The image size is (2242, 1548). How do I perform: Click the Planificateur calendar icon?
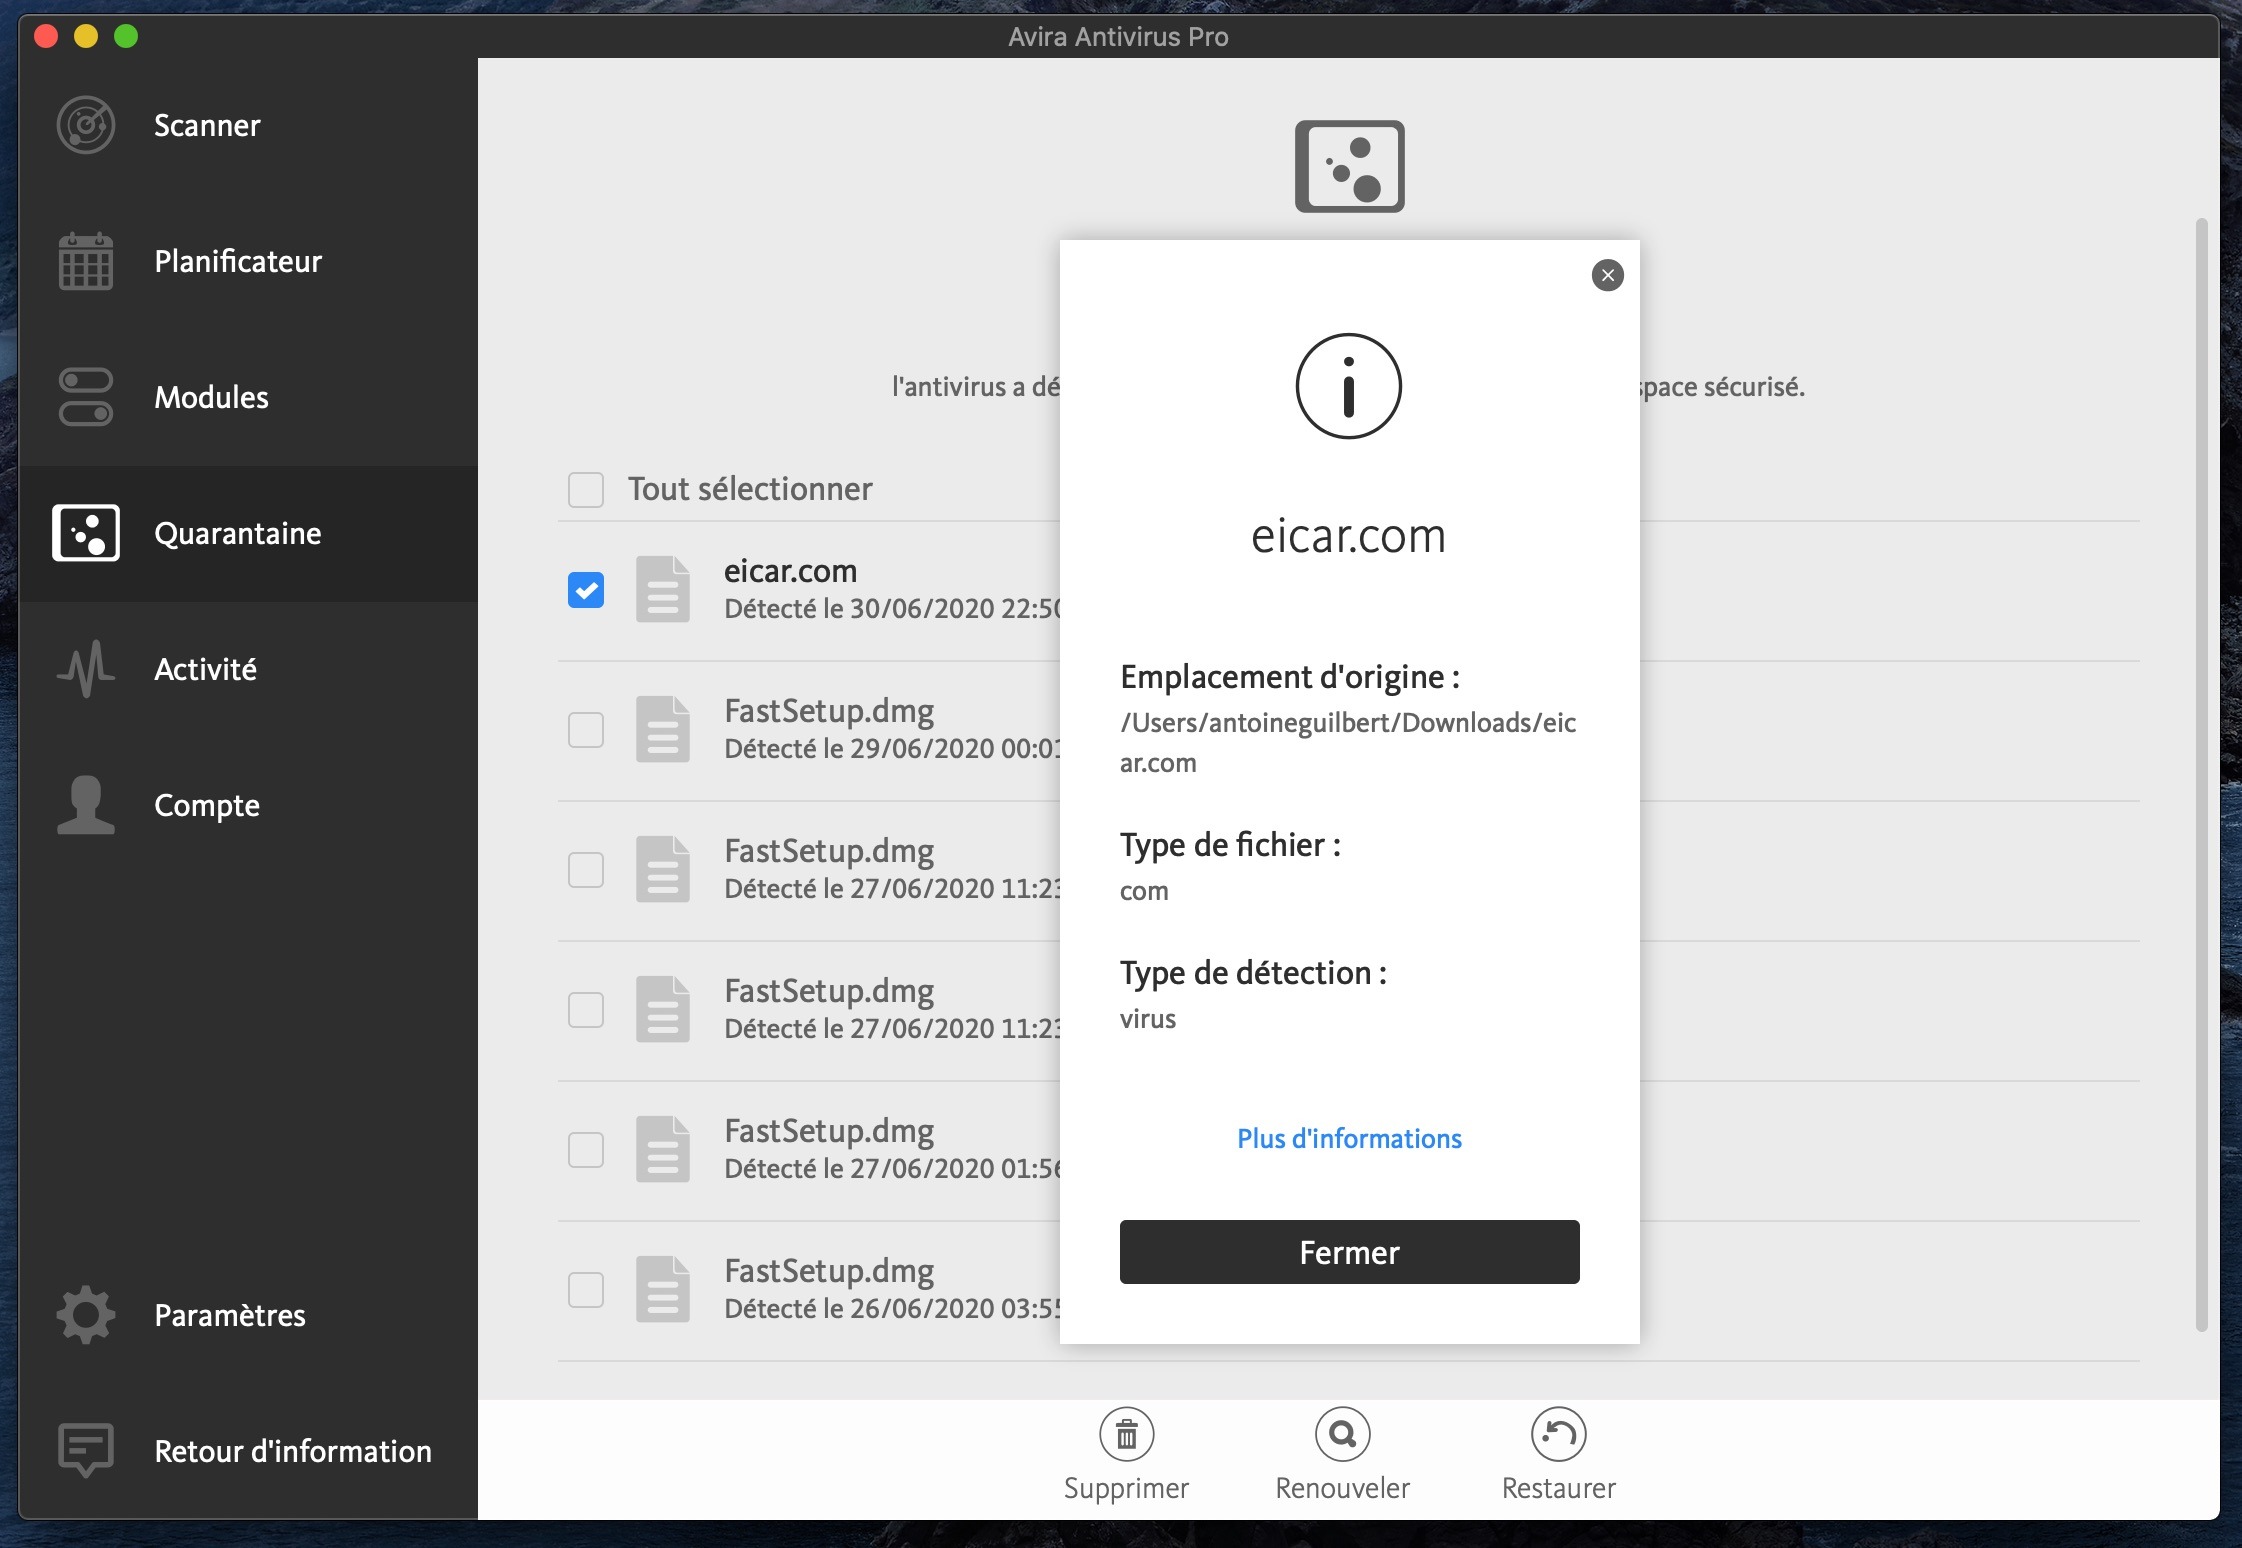[86, 261]
